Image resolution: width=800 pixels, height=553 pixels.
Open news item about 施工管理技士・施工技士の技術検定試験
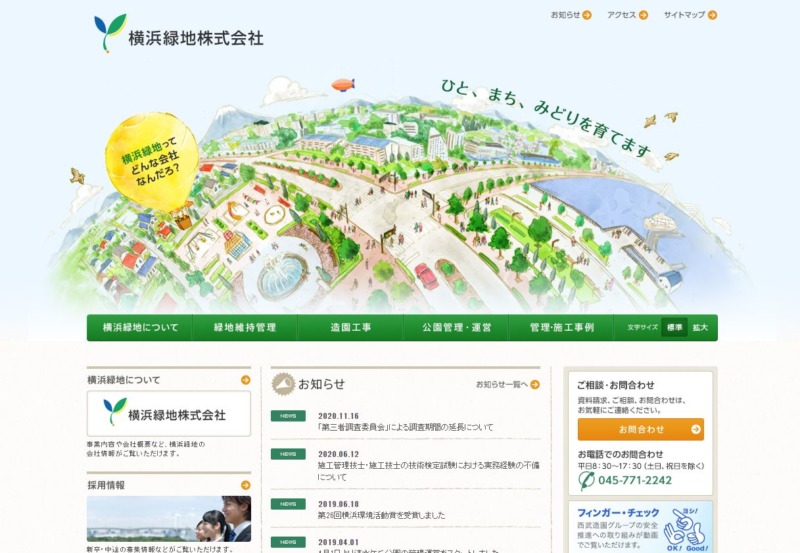[x=428, y=471]
